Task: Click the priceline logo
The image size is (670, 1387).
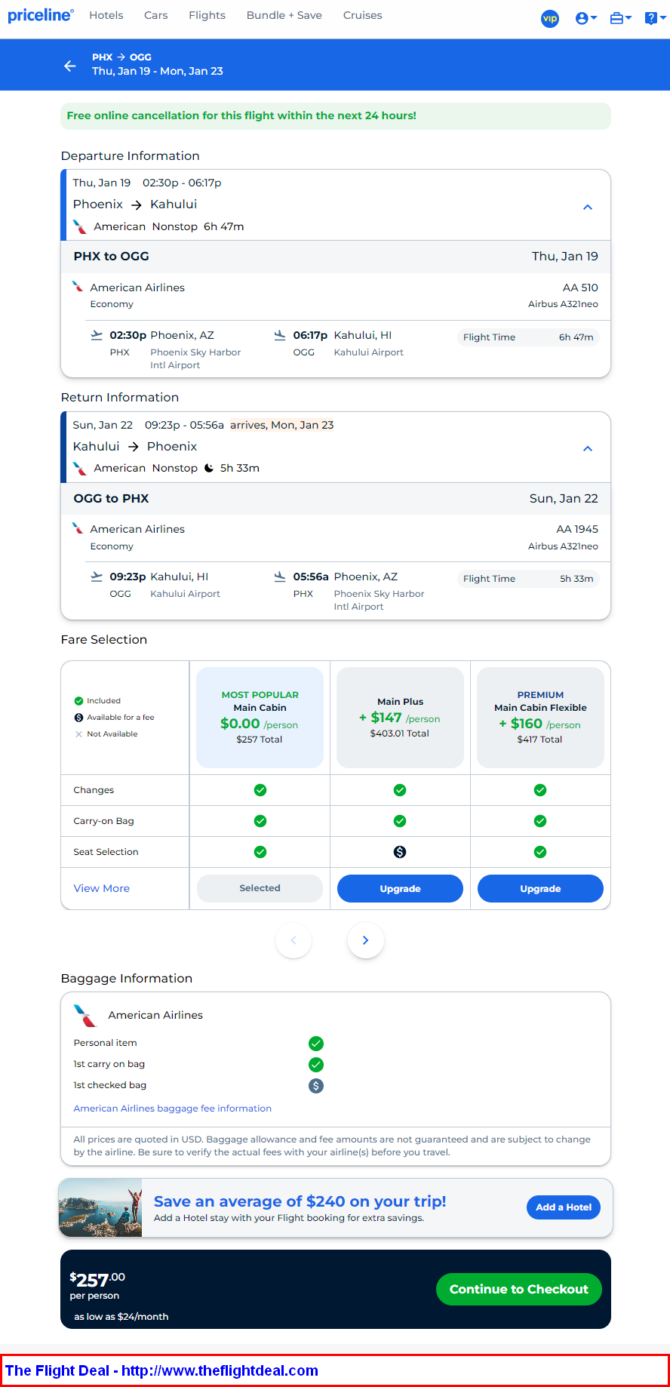Action: click(40, 15)
